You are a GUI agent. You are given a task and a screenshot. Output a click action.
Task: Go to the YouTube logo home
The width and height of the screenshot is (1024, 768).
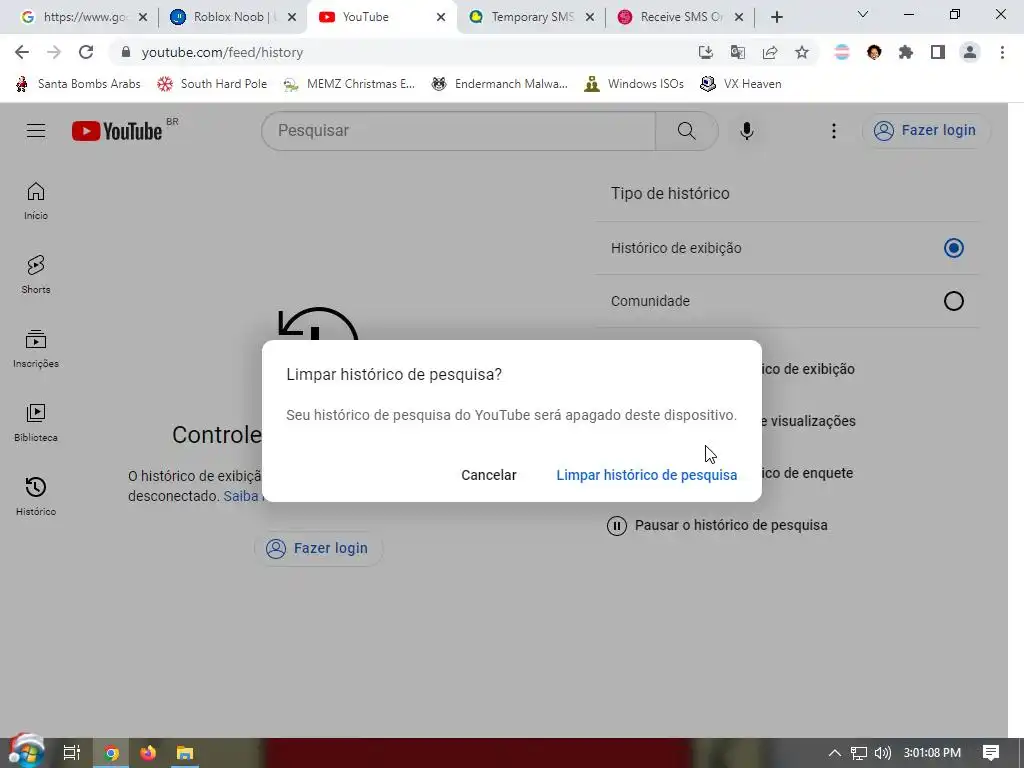[117, 131]
